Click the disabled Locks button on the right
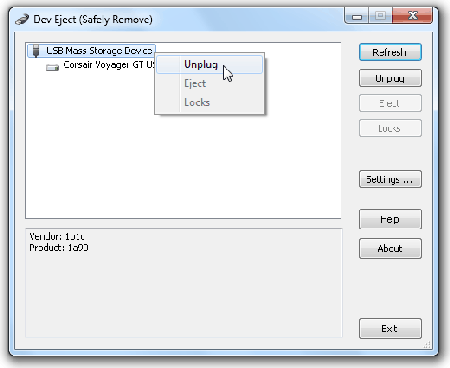Viewport: 450px width, 368px height. coord(390,128)
